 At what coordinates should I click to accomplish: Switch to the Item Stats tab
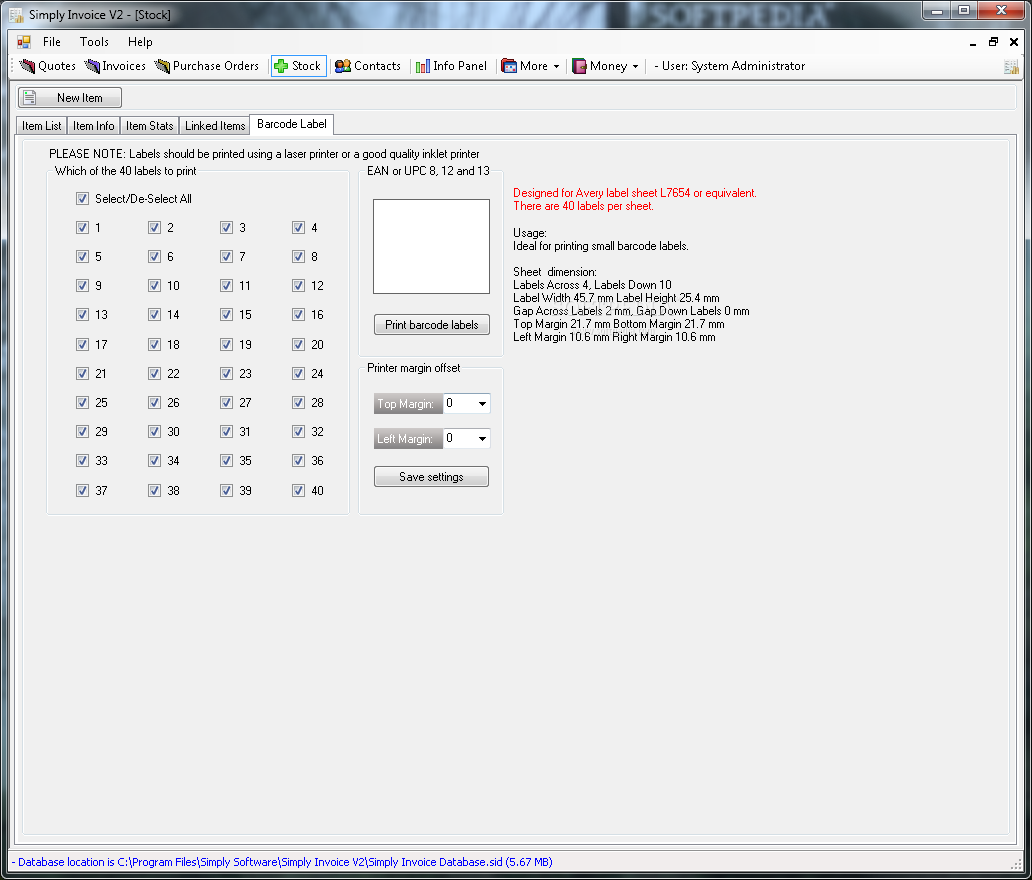click(149, 126)
